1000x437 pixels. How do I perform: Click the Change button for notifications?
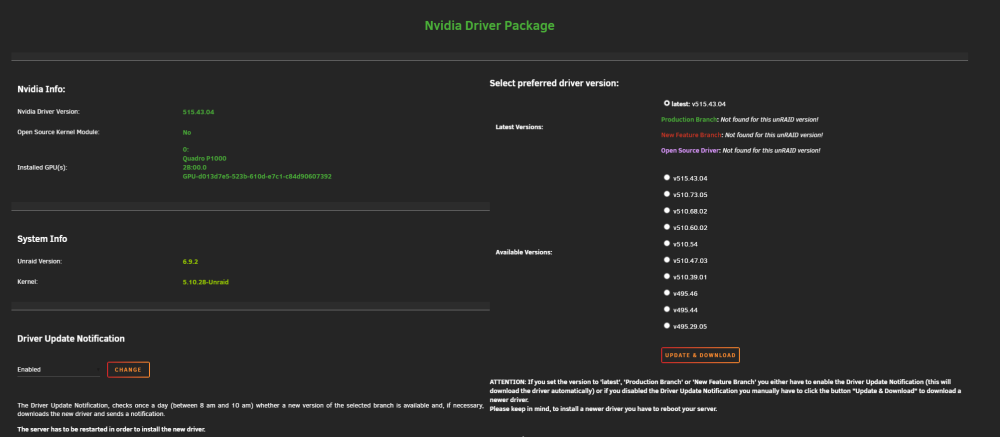(x=128, y=370)
